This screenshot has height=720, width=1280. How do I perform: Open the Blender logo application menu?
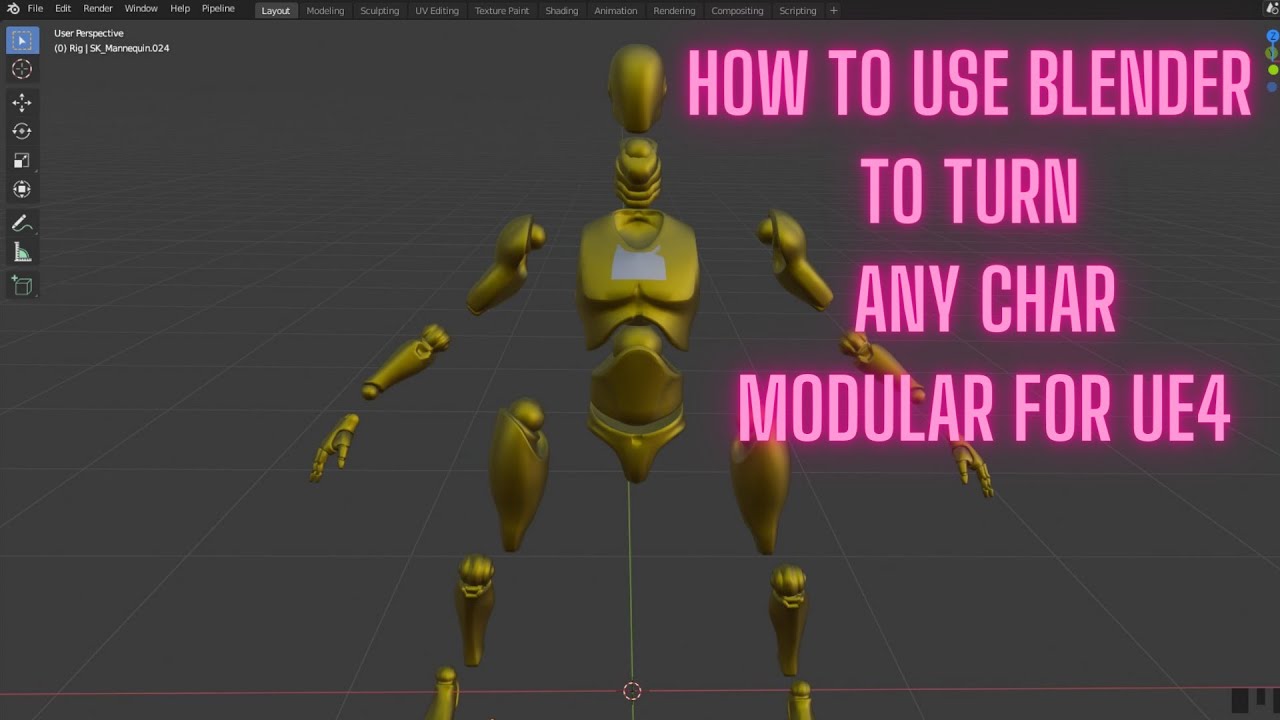coord(12,9)
